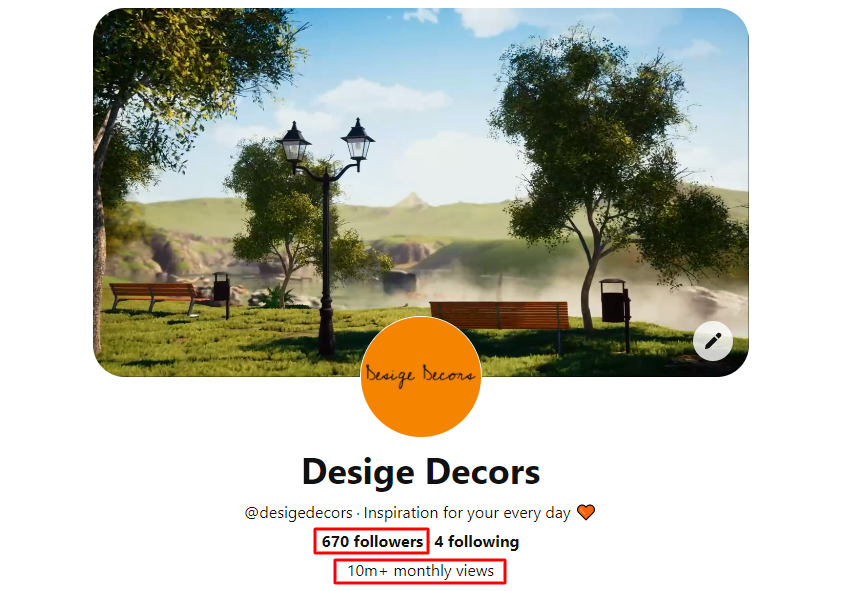Open the 4 following list
The width and height of the screenshot is (846, 591).
pos(477,541)
